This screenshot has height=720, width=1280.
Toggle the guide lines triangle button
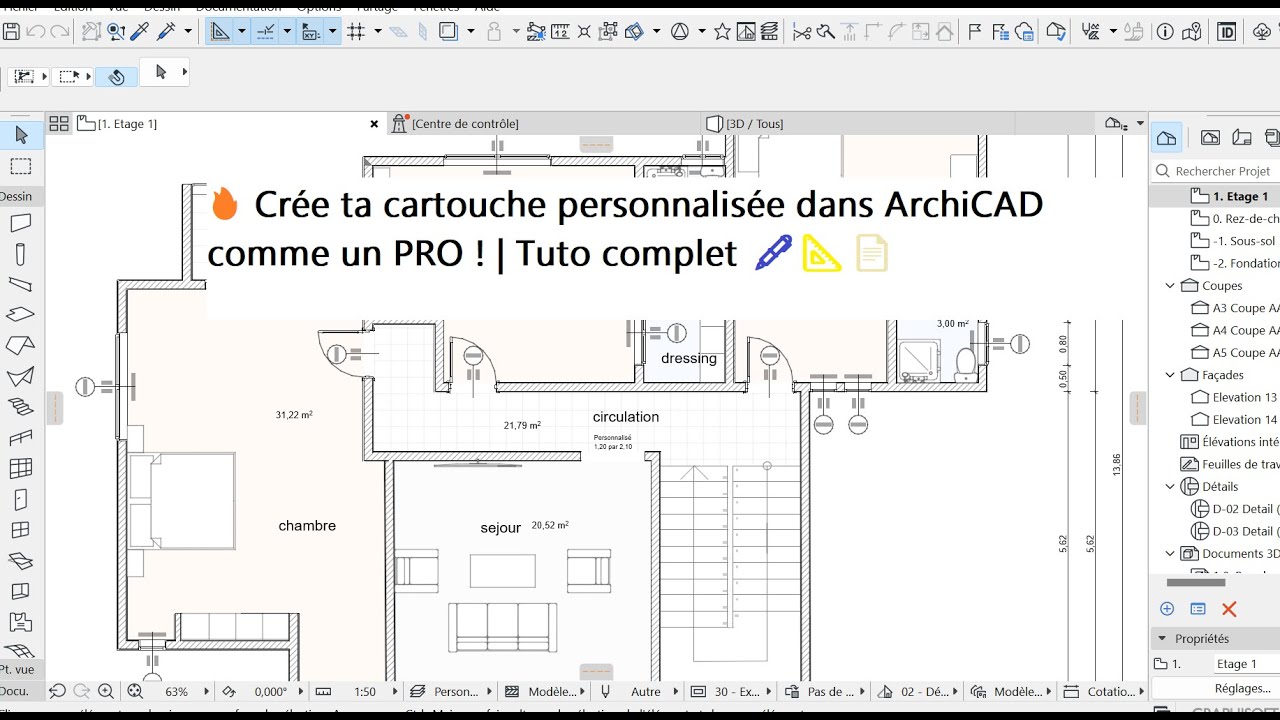coord(220,32)
